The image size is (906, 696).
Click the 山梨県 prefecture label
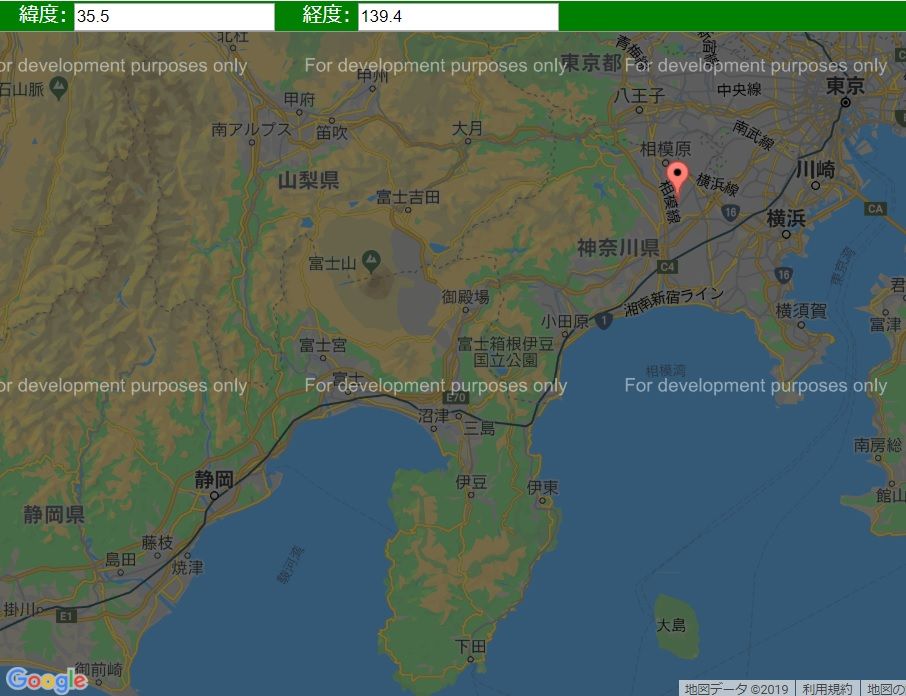pyautogui.click(x=308, y=181)
